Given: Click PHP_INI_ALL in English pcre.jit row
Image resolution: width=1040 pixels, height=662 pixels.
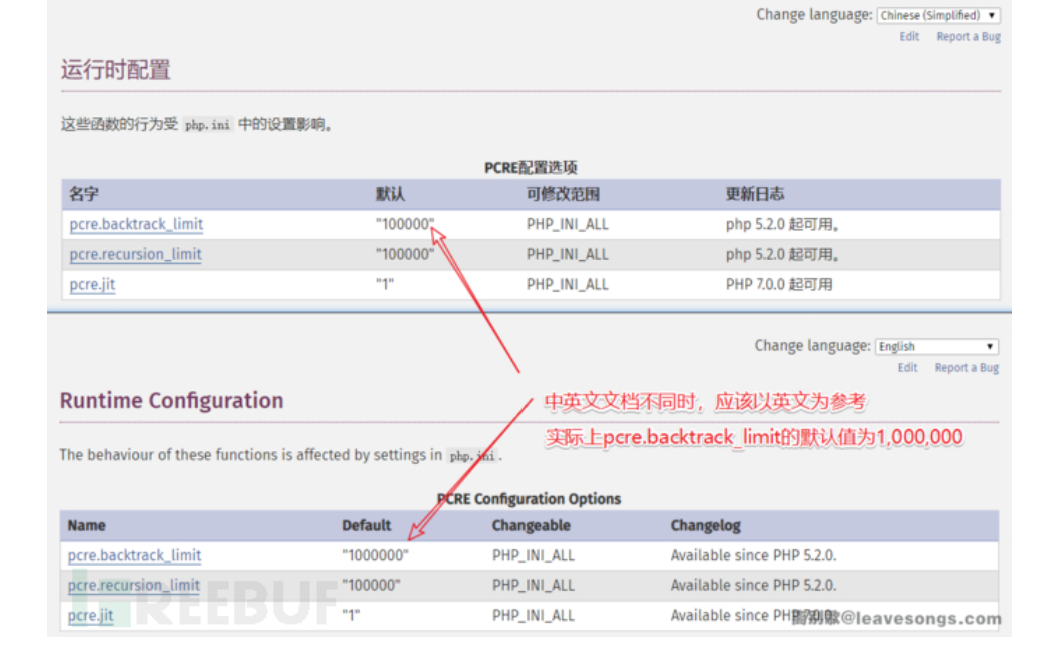Looking at the screenshot, I should tap(533, 616).
